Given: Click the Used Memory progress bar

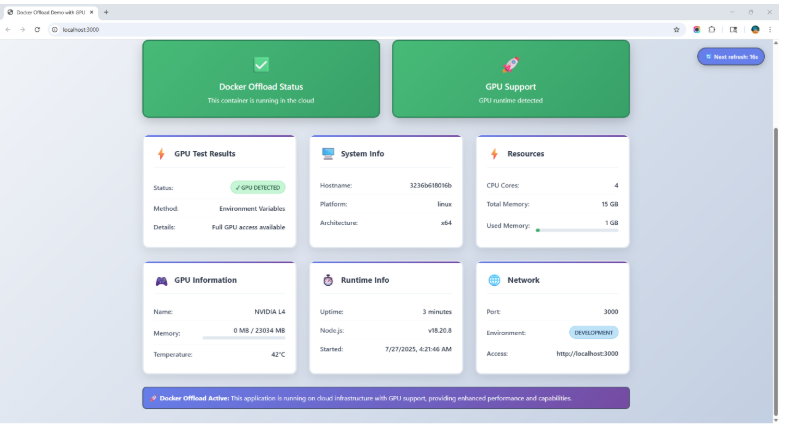Looking at the screenshot, I should point(577,230).
